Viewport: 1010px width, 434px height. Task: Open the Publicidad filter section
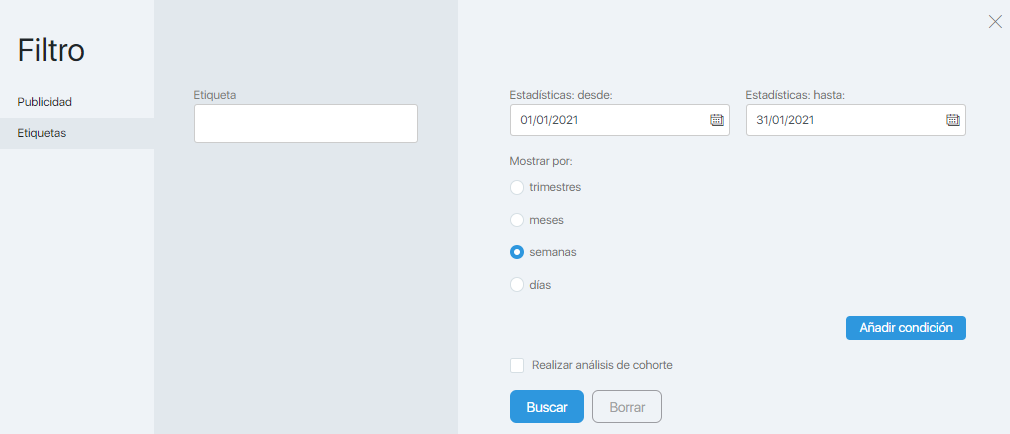coord(45,102)
